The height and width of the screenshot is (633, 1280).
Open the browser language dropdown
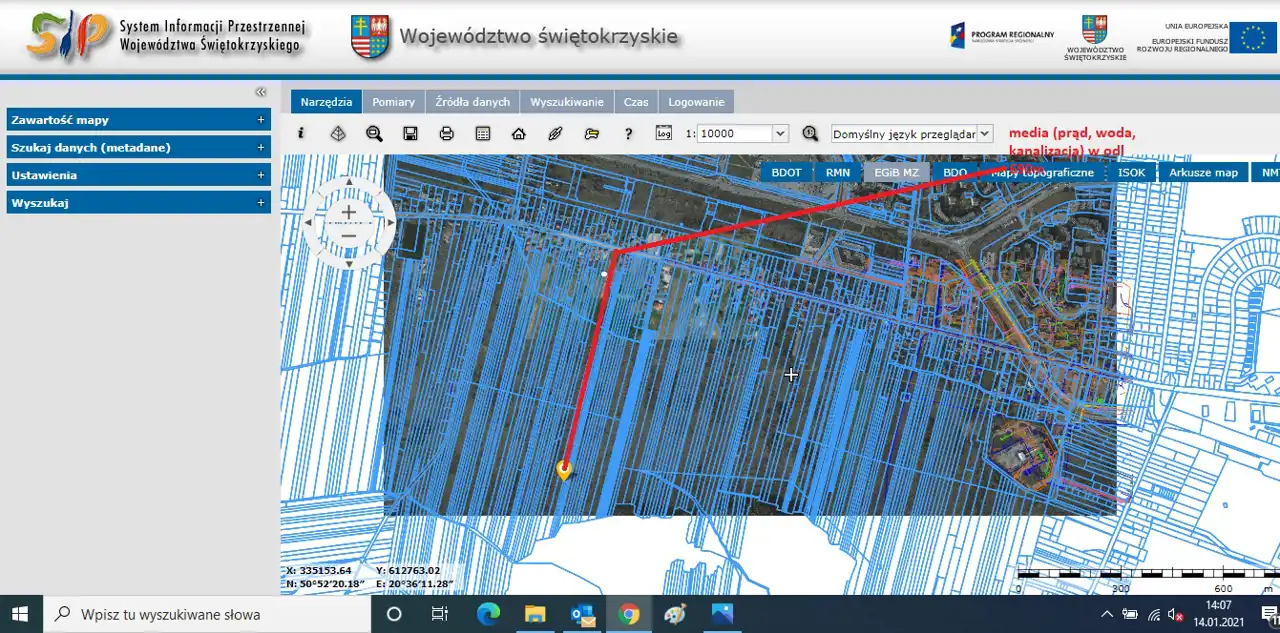pyautogui.click(x=985, y=133)
